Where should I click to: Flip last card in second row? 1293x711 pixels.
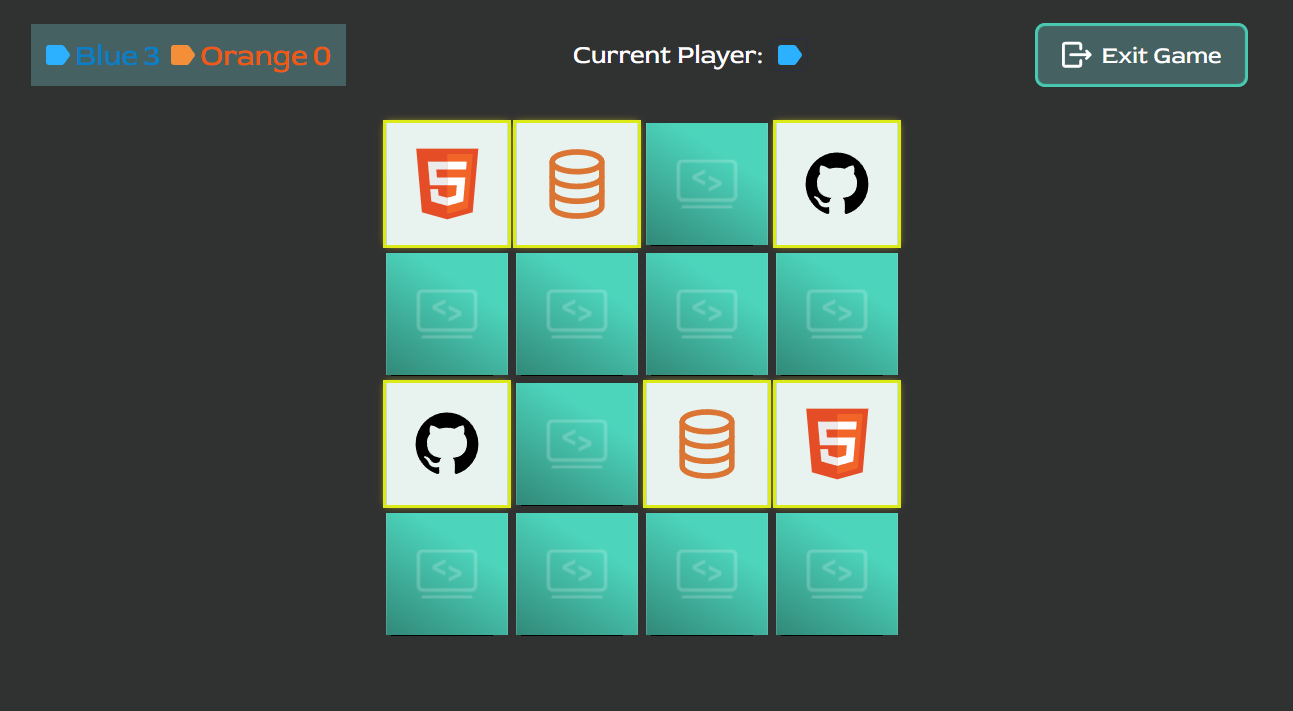tap(837, 314)
